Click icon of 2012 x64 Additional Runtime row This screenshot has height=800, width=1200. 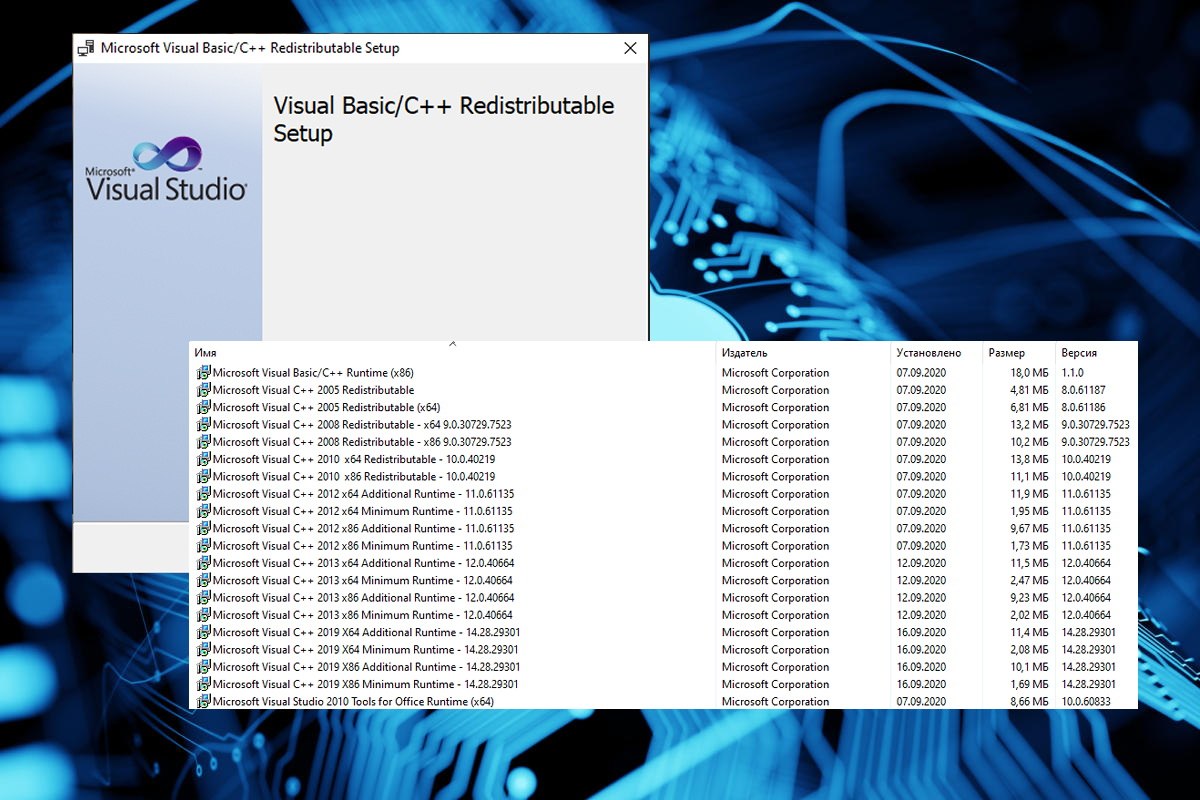203,494
